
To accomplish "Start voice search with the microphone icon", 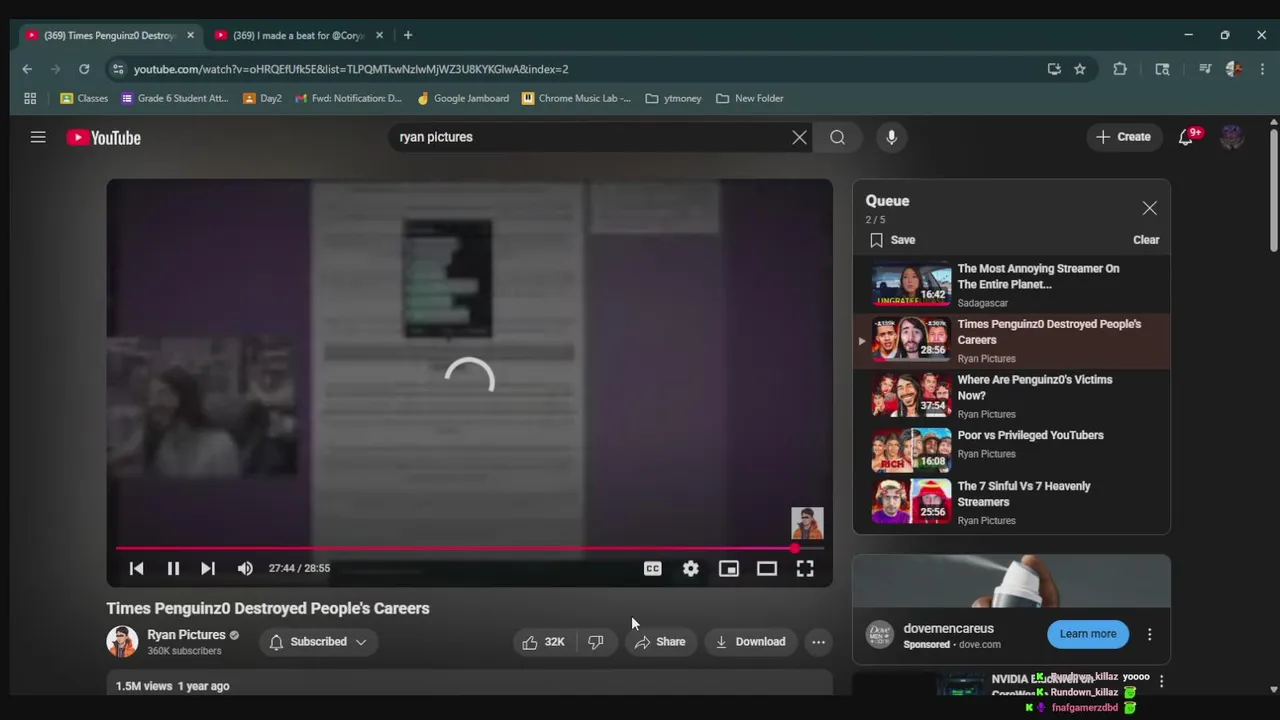I will (891, 137).
